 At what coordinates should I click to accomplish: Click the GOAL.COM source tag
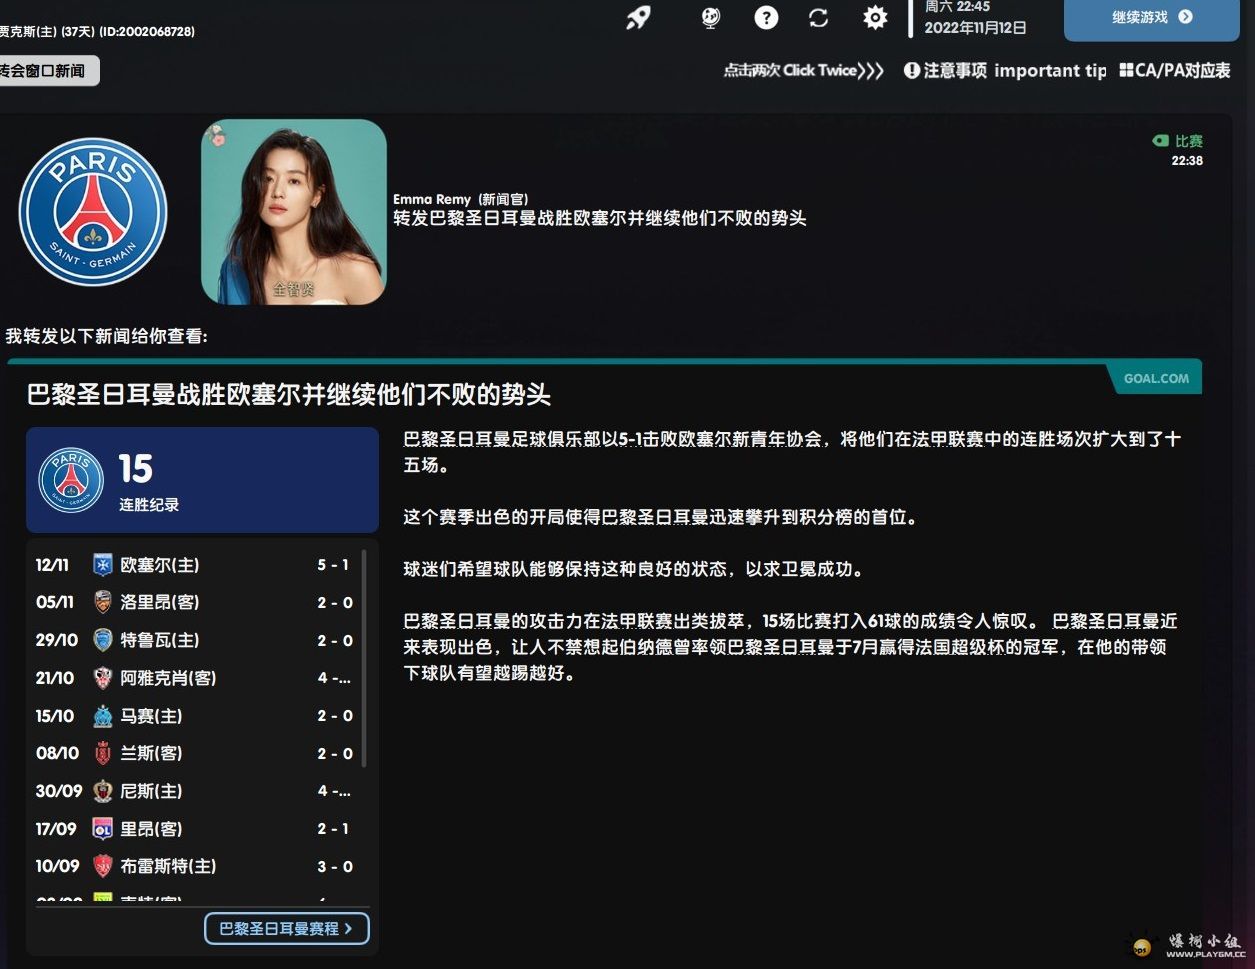tap(1156, 379)
